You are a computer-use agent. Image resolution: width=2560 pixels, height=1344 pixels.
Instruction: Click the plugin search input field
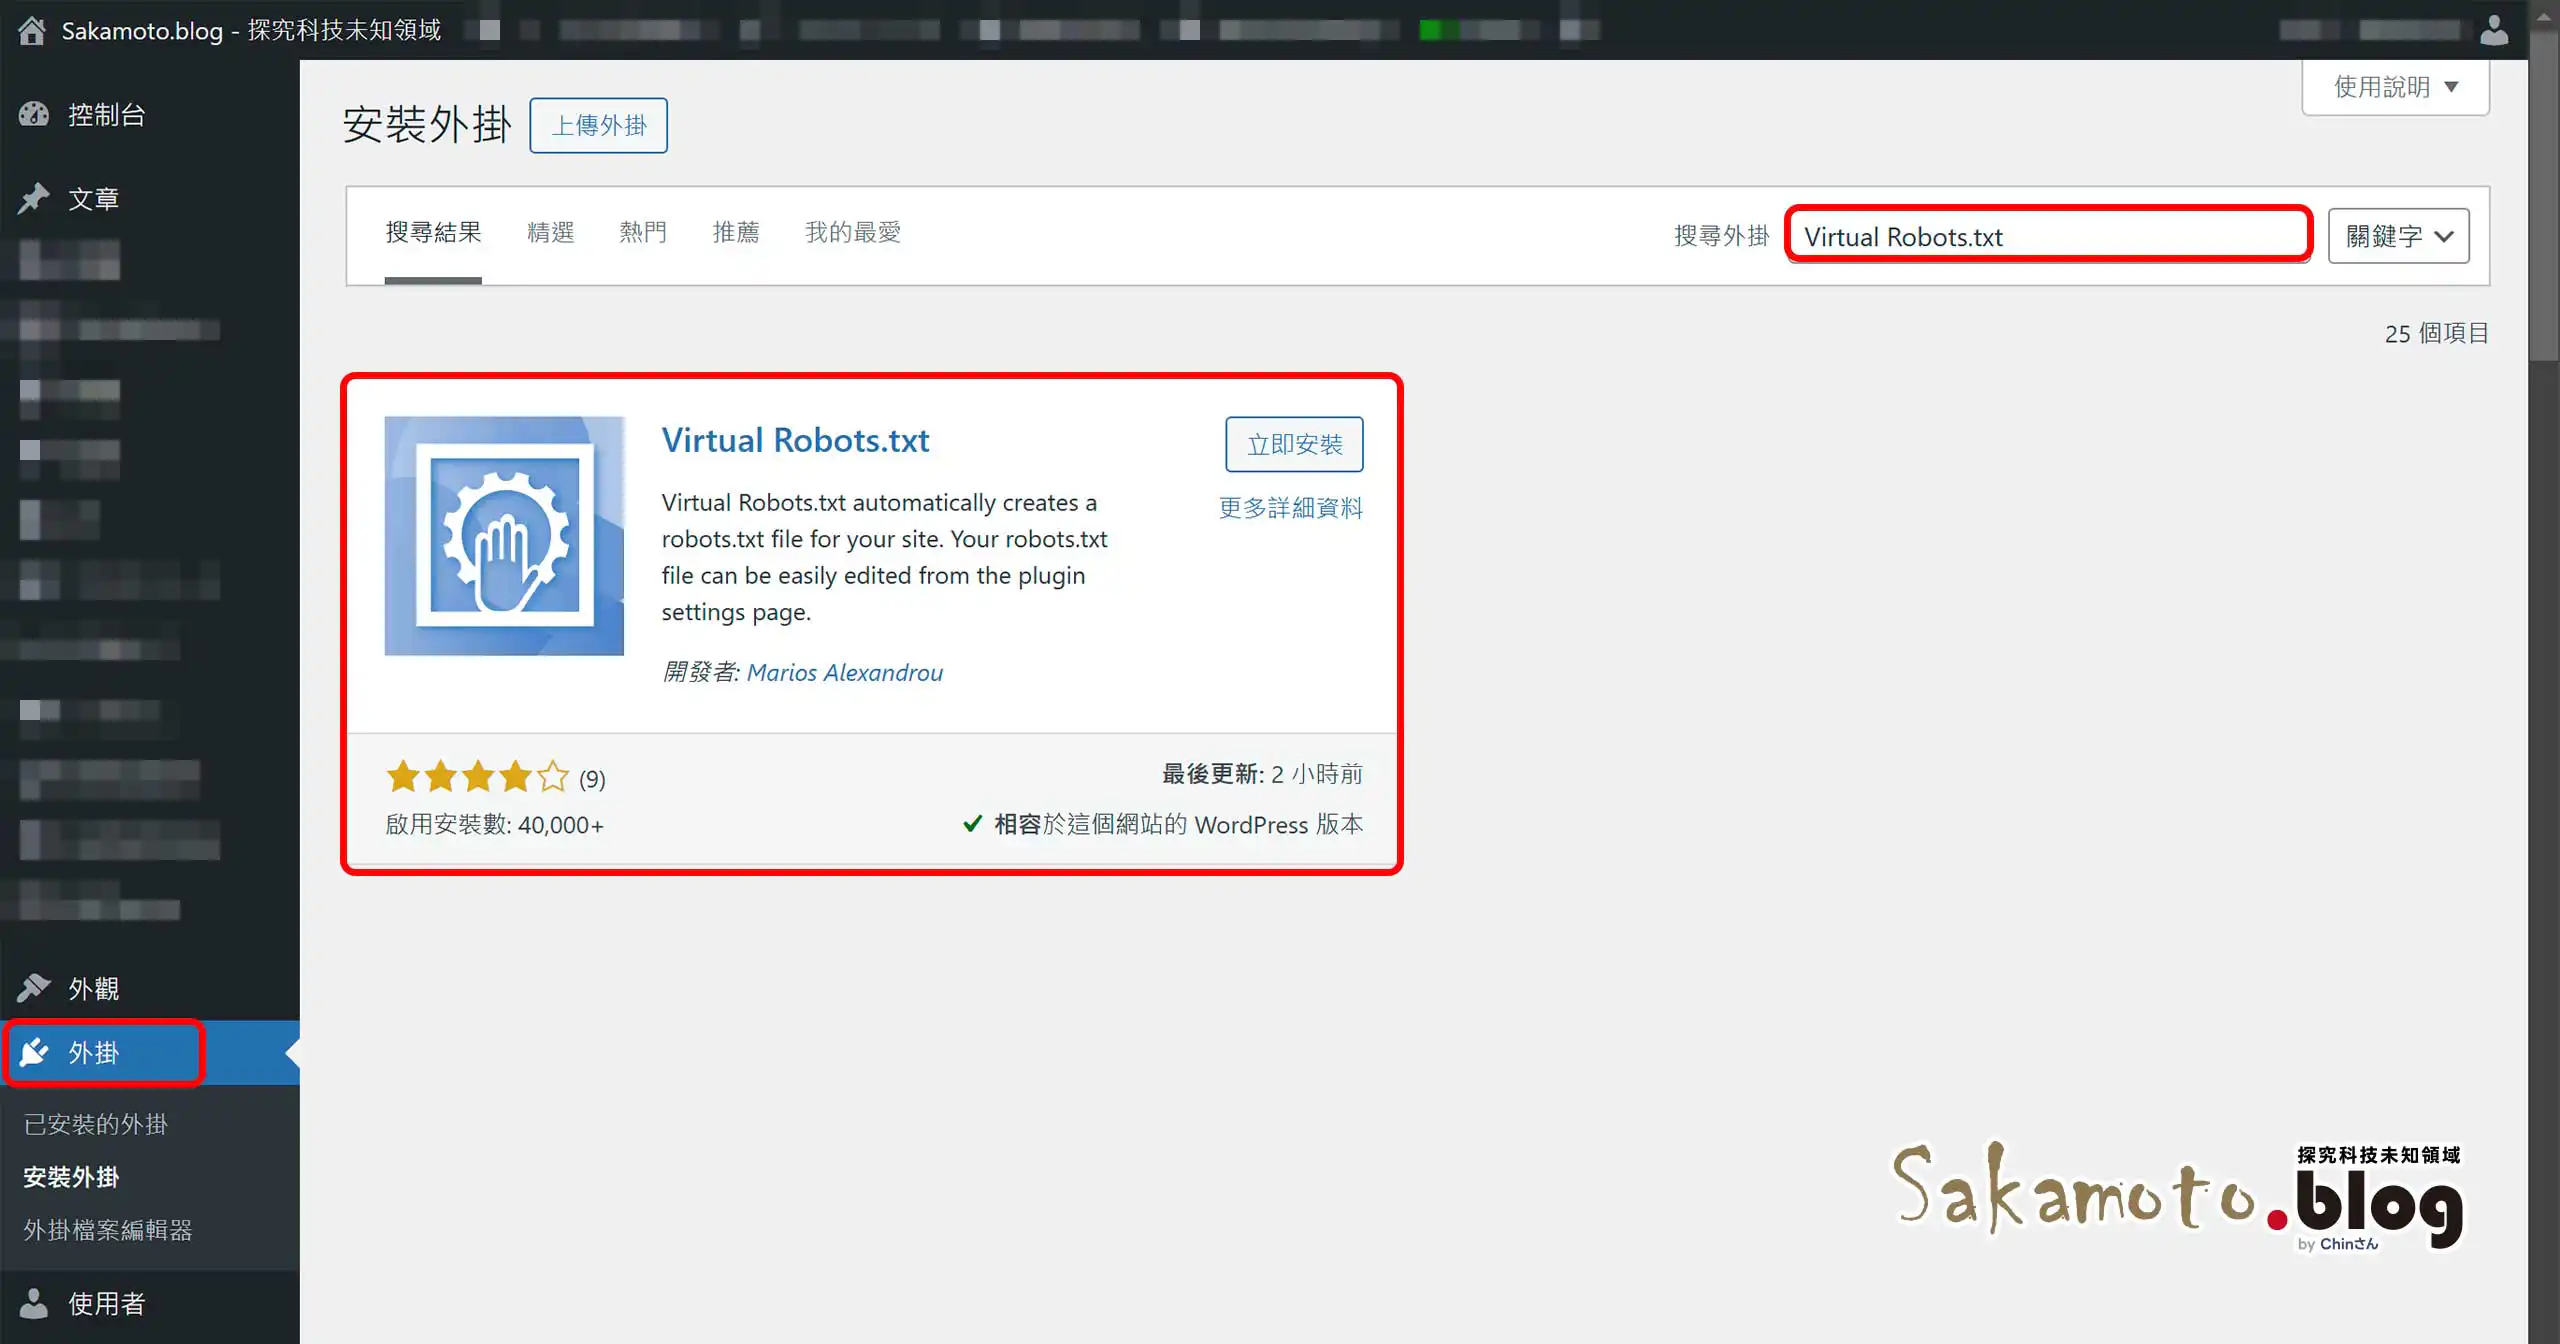2047,237
